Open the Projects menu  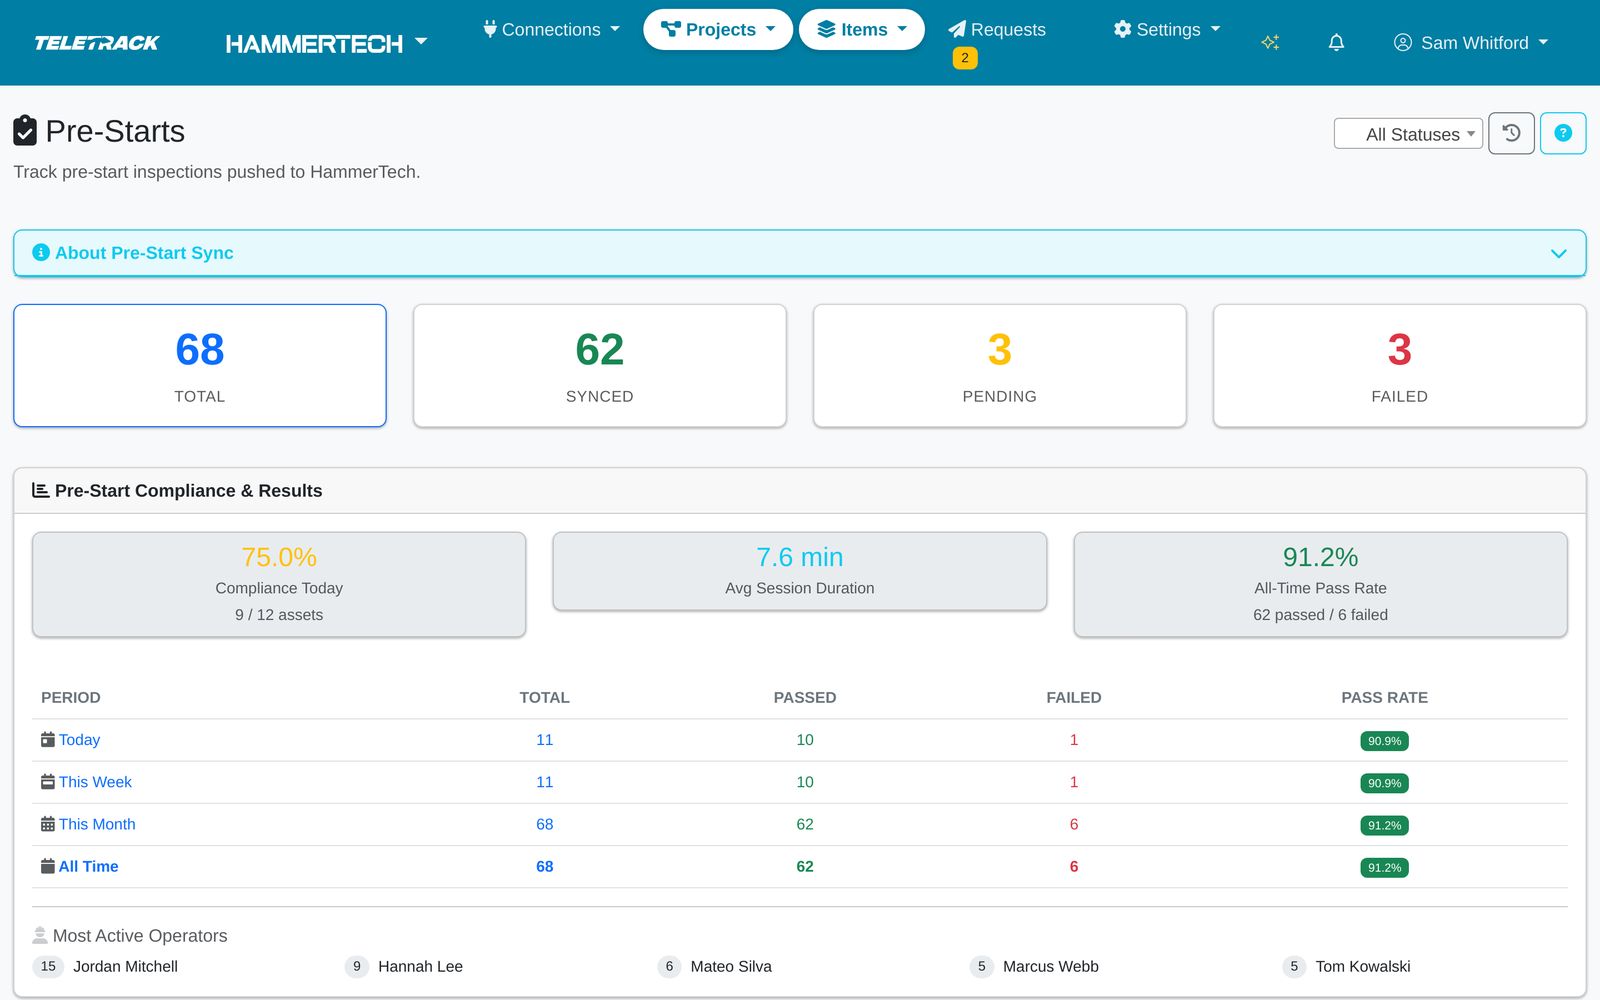point(718,30)
